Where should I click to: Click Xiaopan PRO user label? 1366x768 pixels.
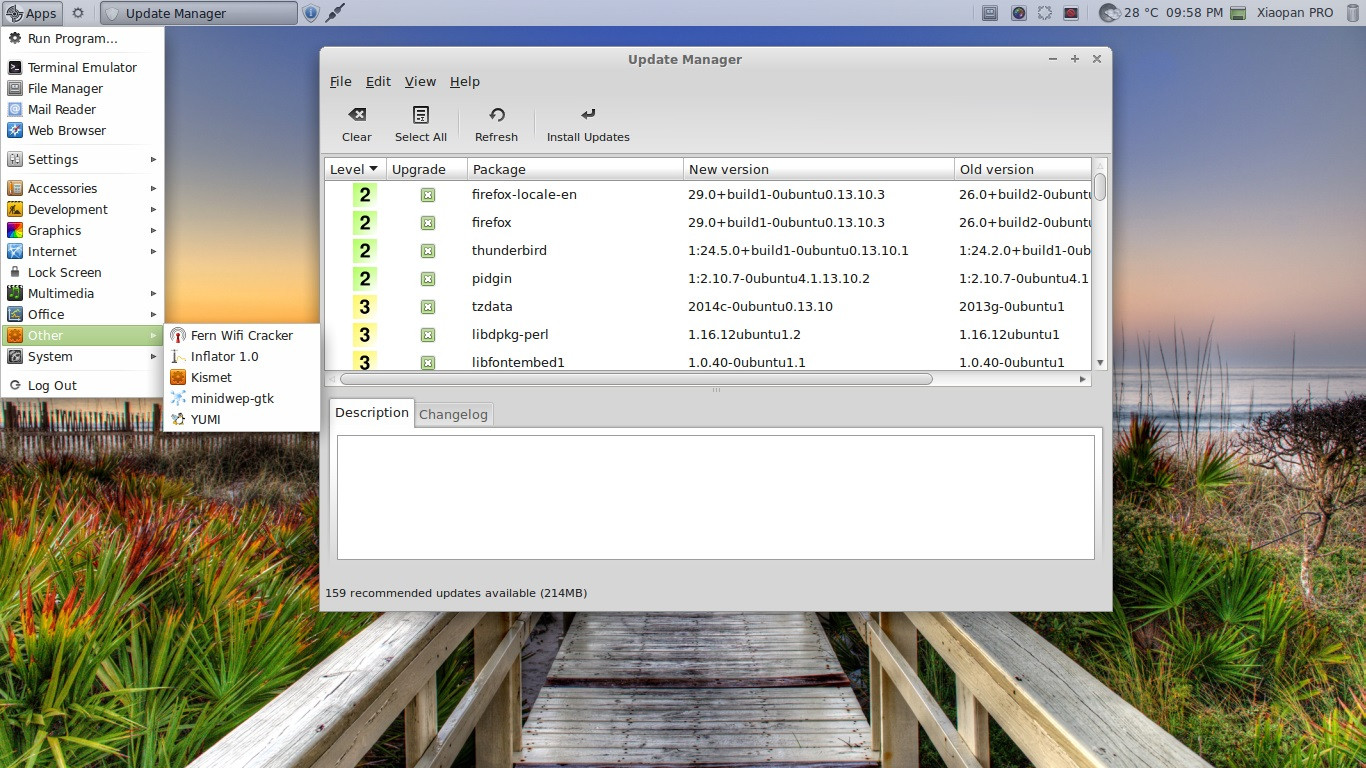click(x=1293, y=13)
